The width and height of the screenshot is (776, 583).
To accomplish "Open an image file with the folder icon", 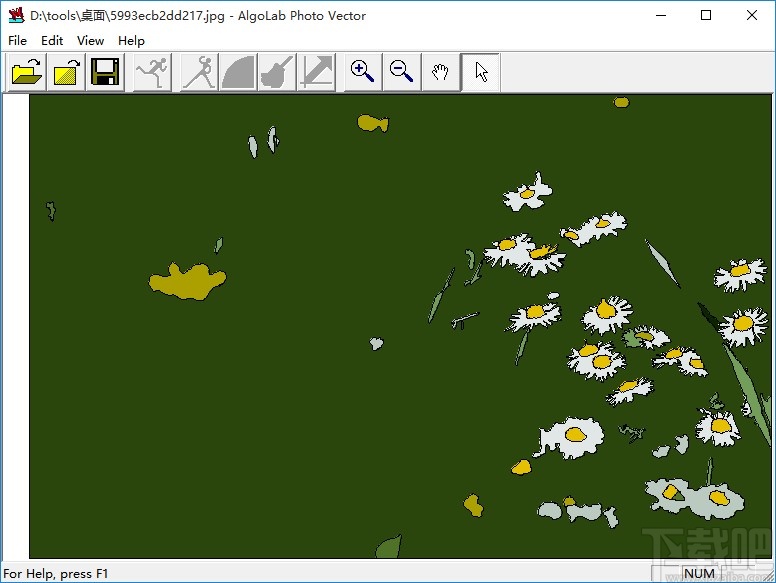I will (x=27, y=72).
